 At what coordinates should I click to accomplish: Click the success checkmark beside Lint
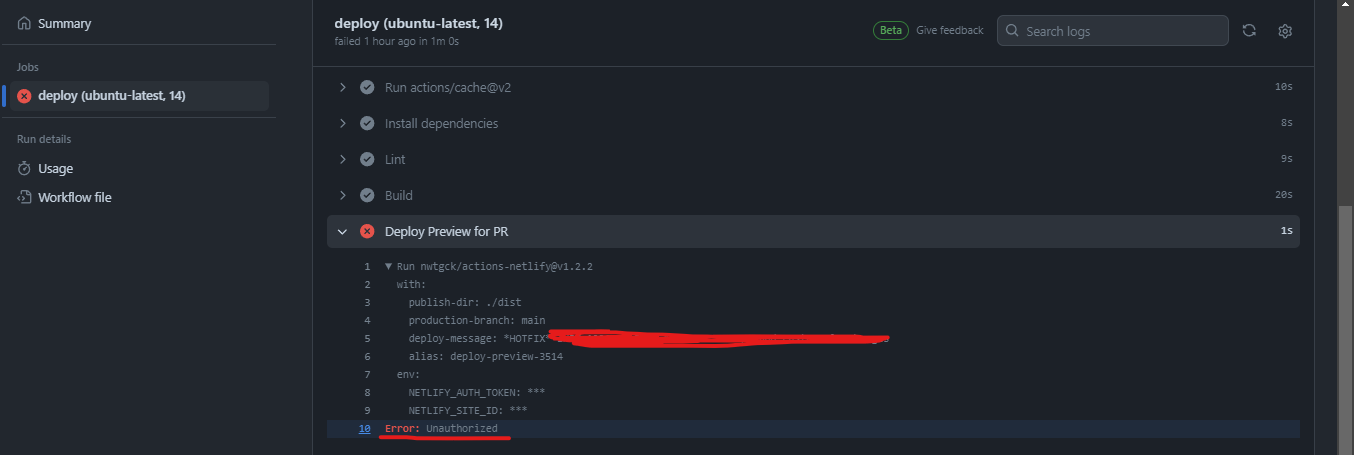coord(367,159)
